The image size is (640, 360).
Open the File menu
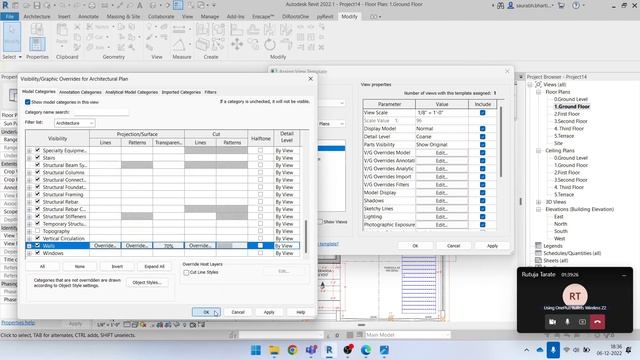(9, 17)
